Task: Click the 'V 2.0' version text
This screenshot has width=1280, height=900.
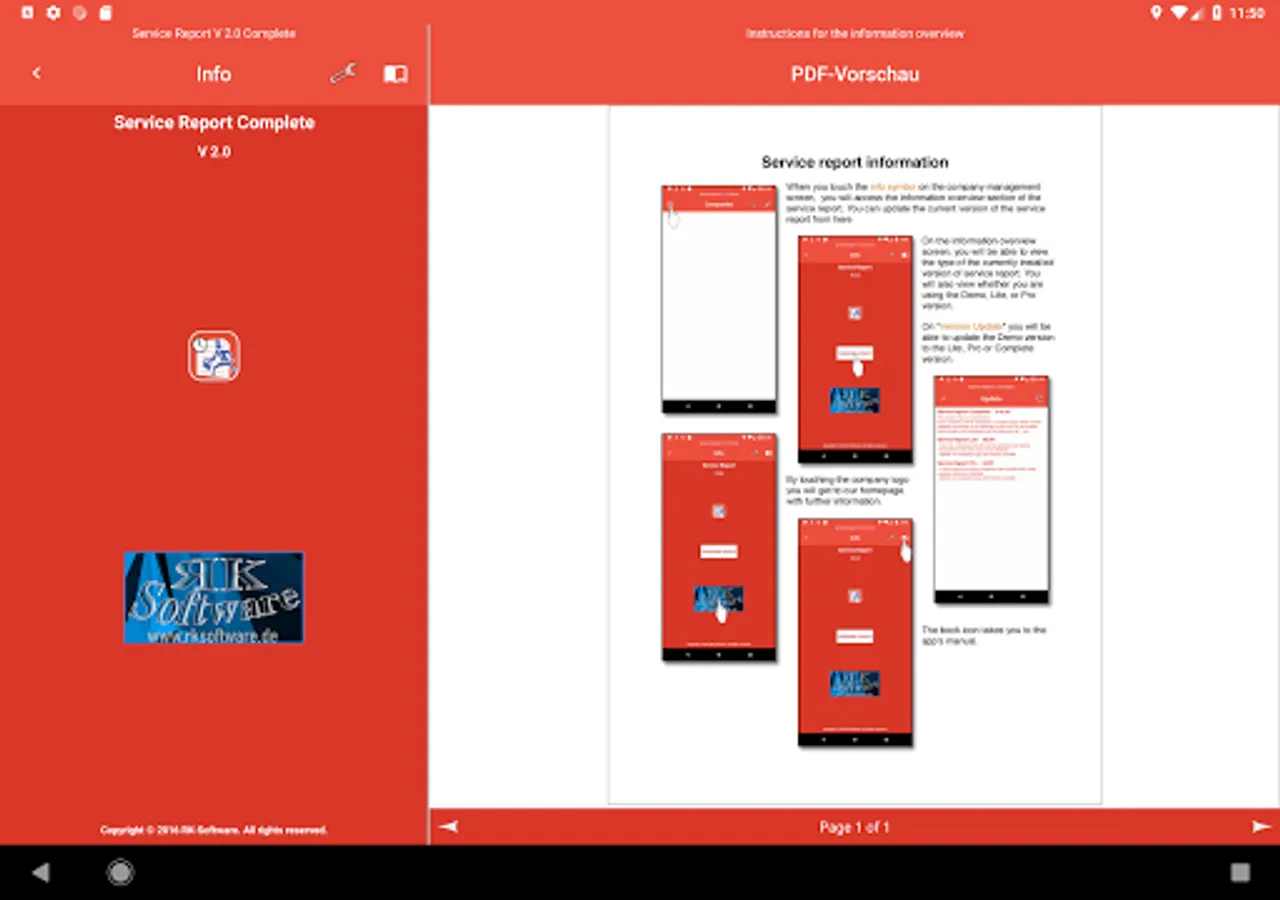Action: (x=214, y=152)
